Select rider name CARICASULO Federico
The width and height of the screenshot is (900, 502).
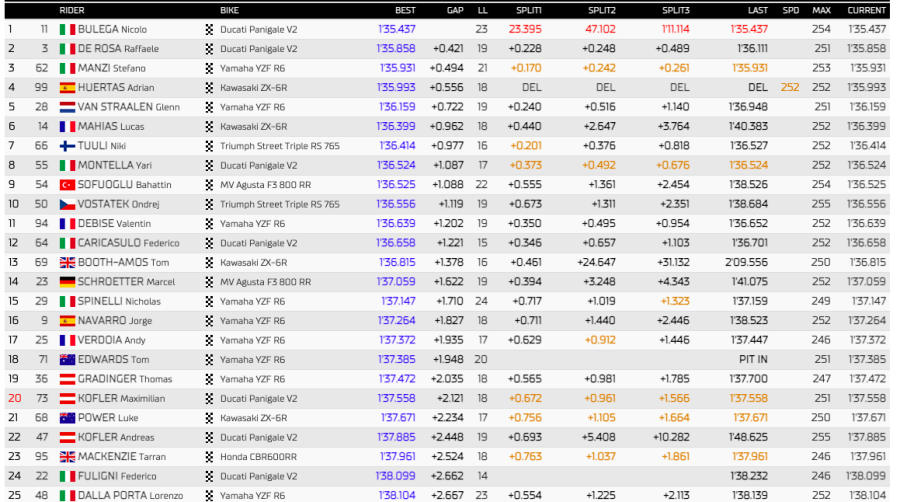(129, 243)
